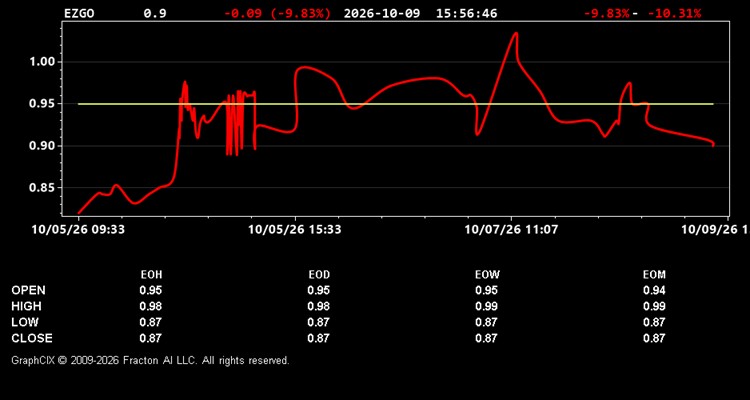Click the price line's highest peak above 1.00
Screen dimensions: 750x400
coord(516,33)
